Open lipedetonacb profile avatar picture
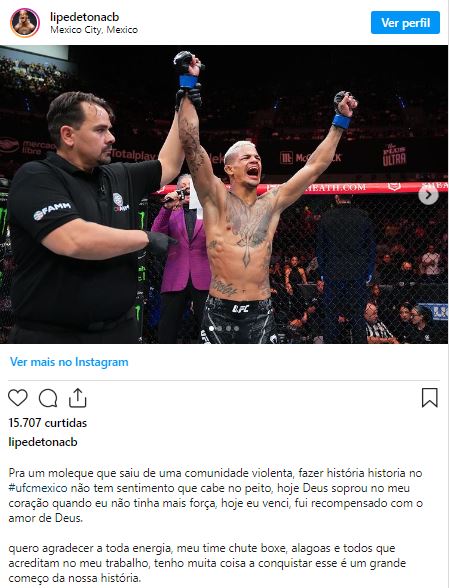This screenshot has height=588, width=450. (x=25, y=22)
